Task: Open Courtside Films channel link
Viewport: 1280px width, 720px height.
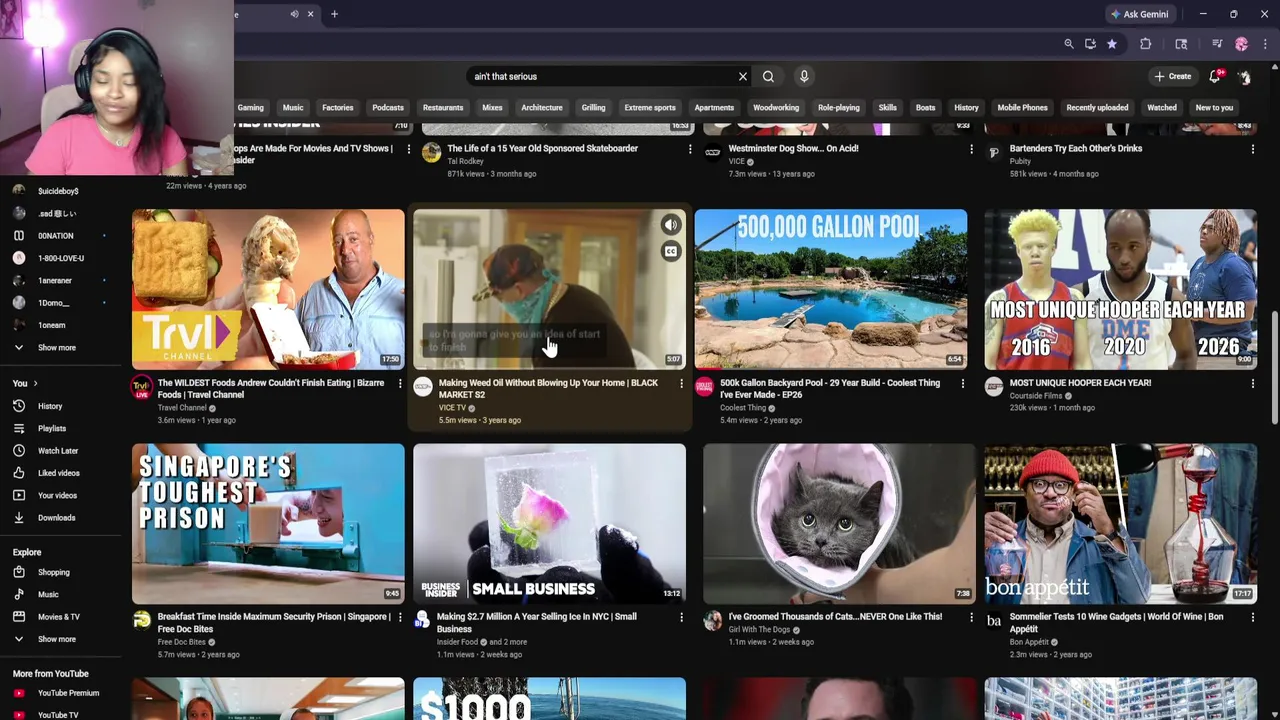Action: [x=1036, y=396]
